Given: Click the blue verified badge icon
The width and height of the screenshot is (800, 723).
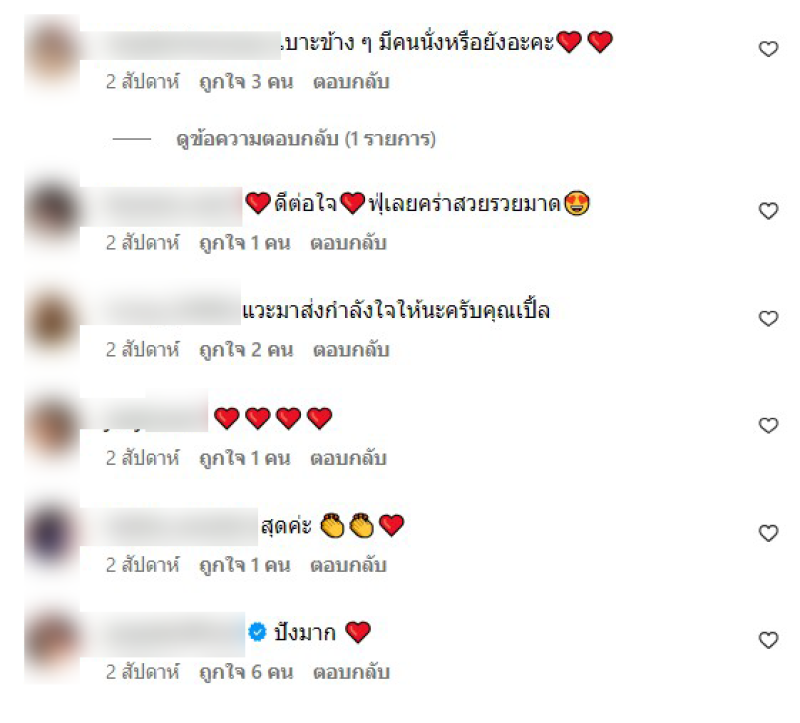Looking at the screenshot, I should 257,632.
